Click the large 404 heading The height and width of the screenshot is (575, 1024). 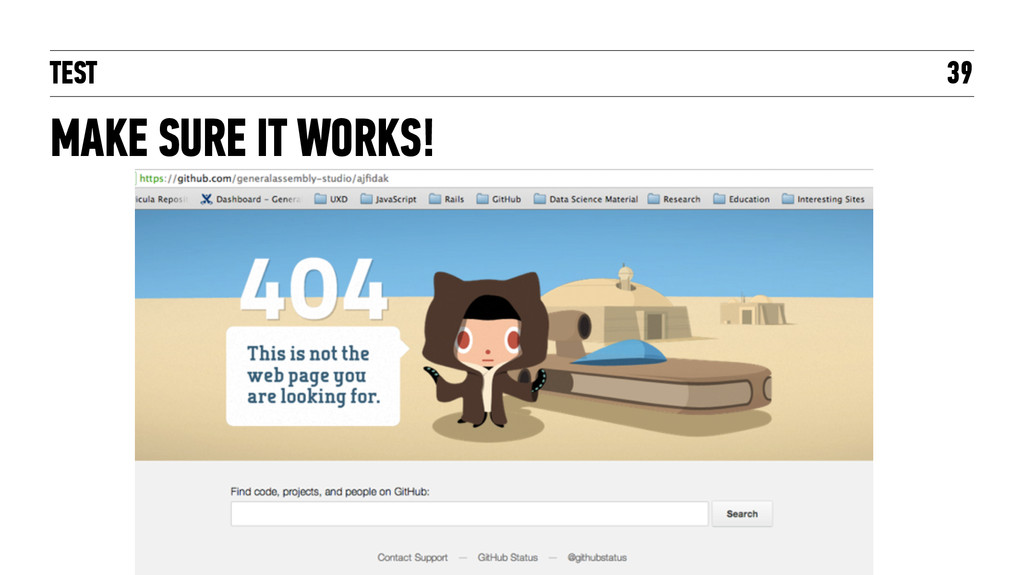click(313, 288)
